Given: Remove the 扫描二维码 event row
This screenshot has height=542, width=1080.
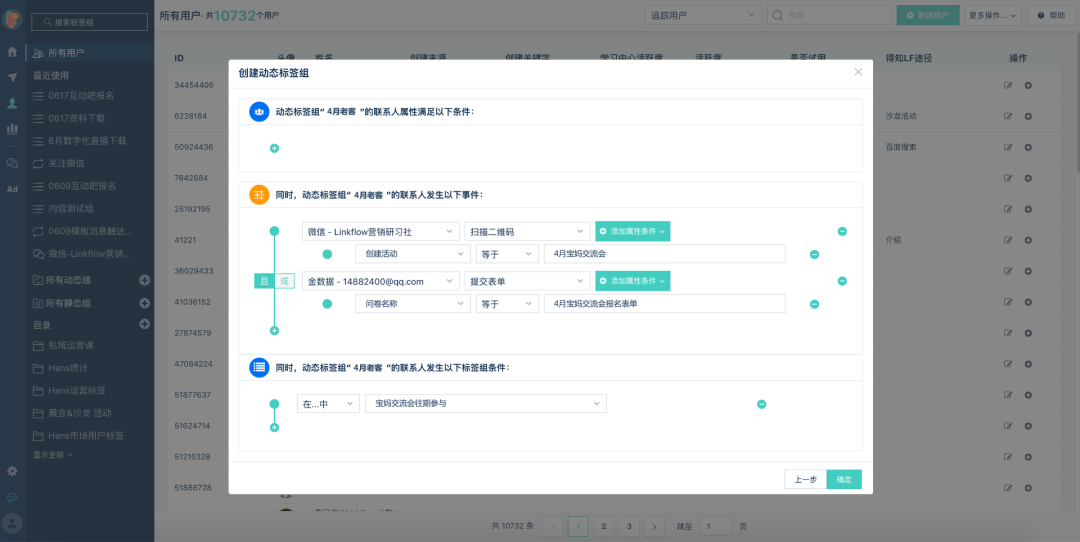Looking at the screenshot, I should (842, 231).
